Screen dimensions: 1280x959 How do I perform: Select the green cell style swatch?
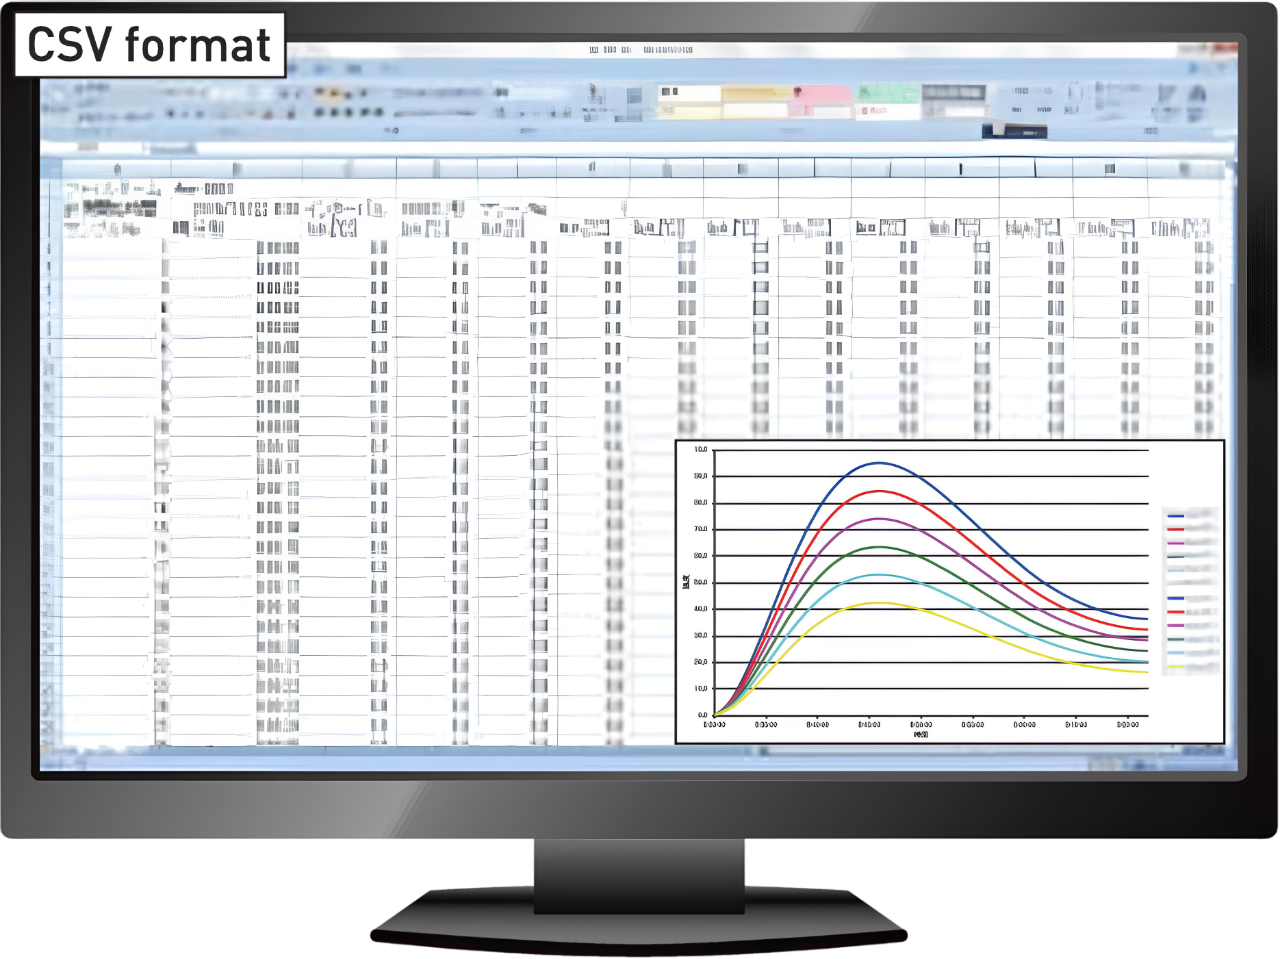pyautogui.click(x=886, y=93)
